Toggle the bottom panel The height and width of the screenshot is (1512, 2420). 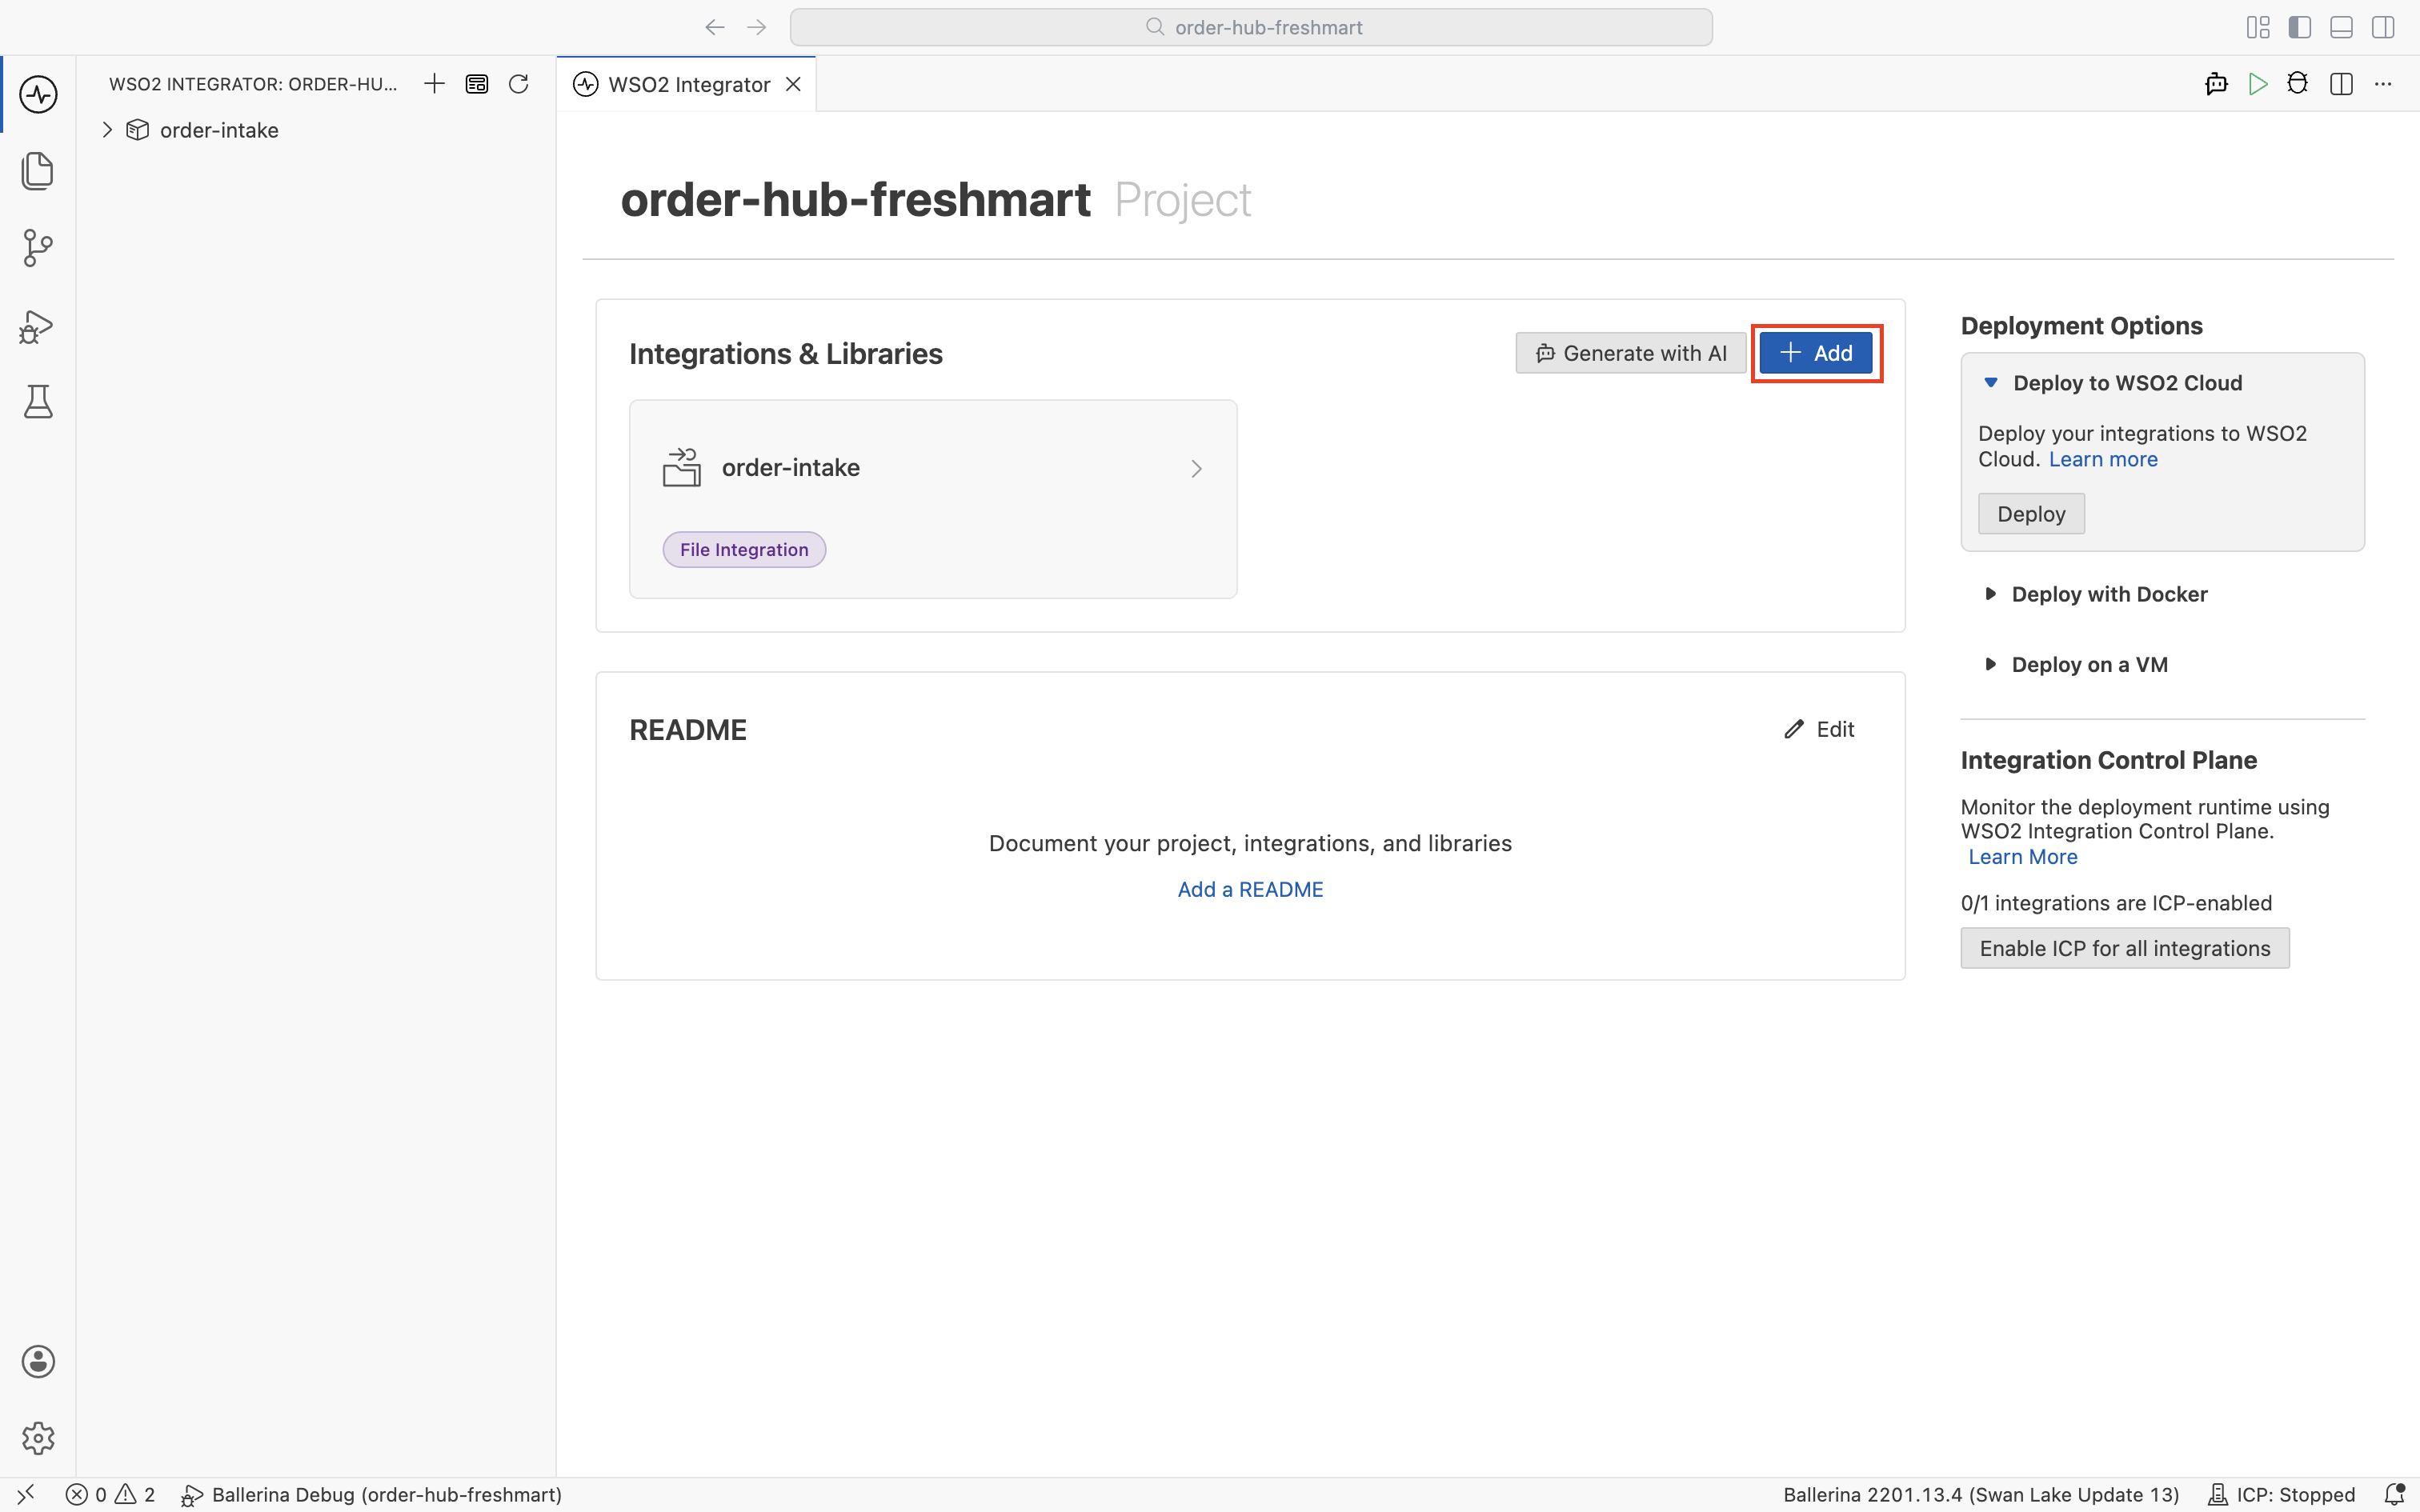tap(2341, 27)
